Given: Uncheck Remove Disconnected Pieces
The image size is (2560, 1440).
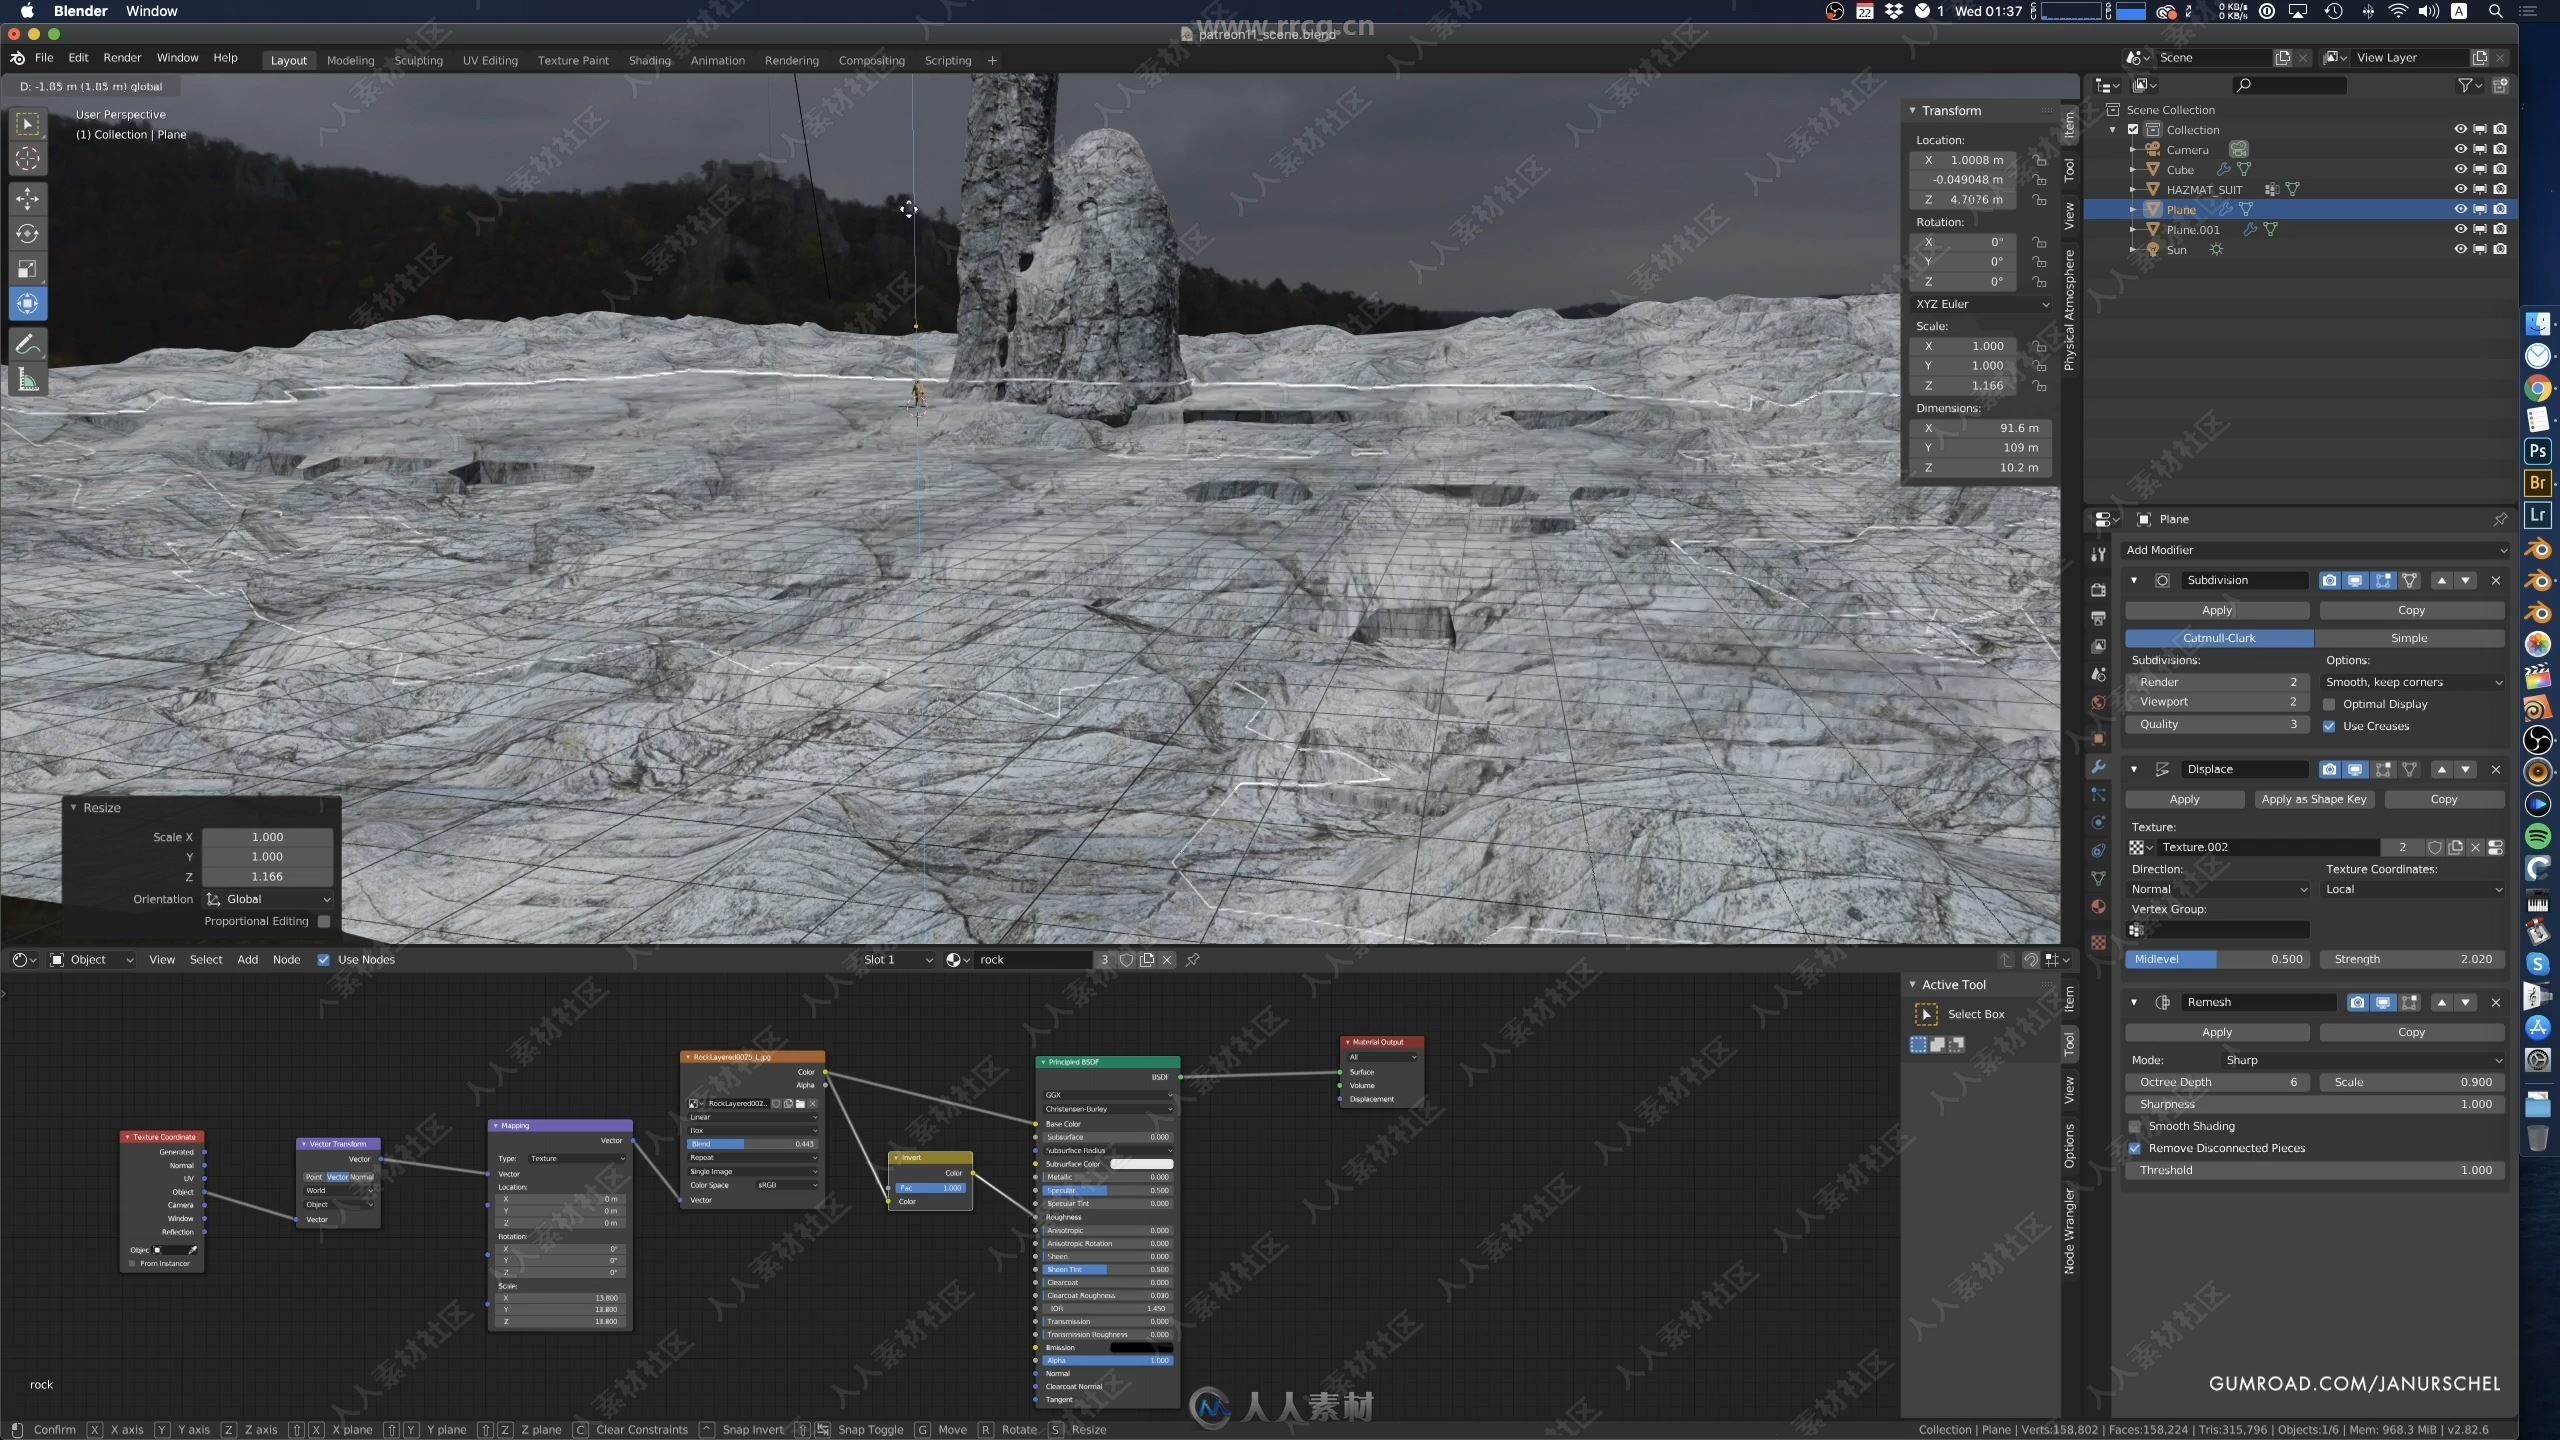Looking at the screenshot, I should click(2135, 1148).
